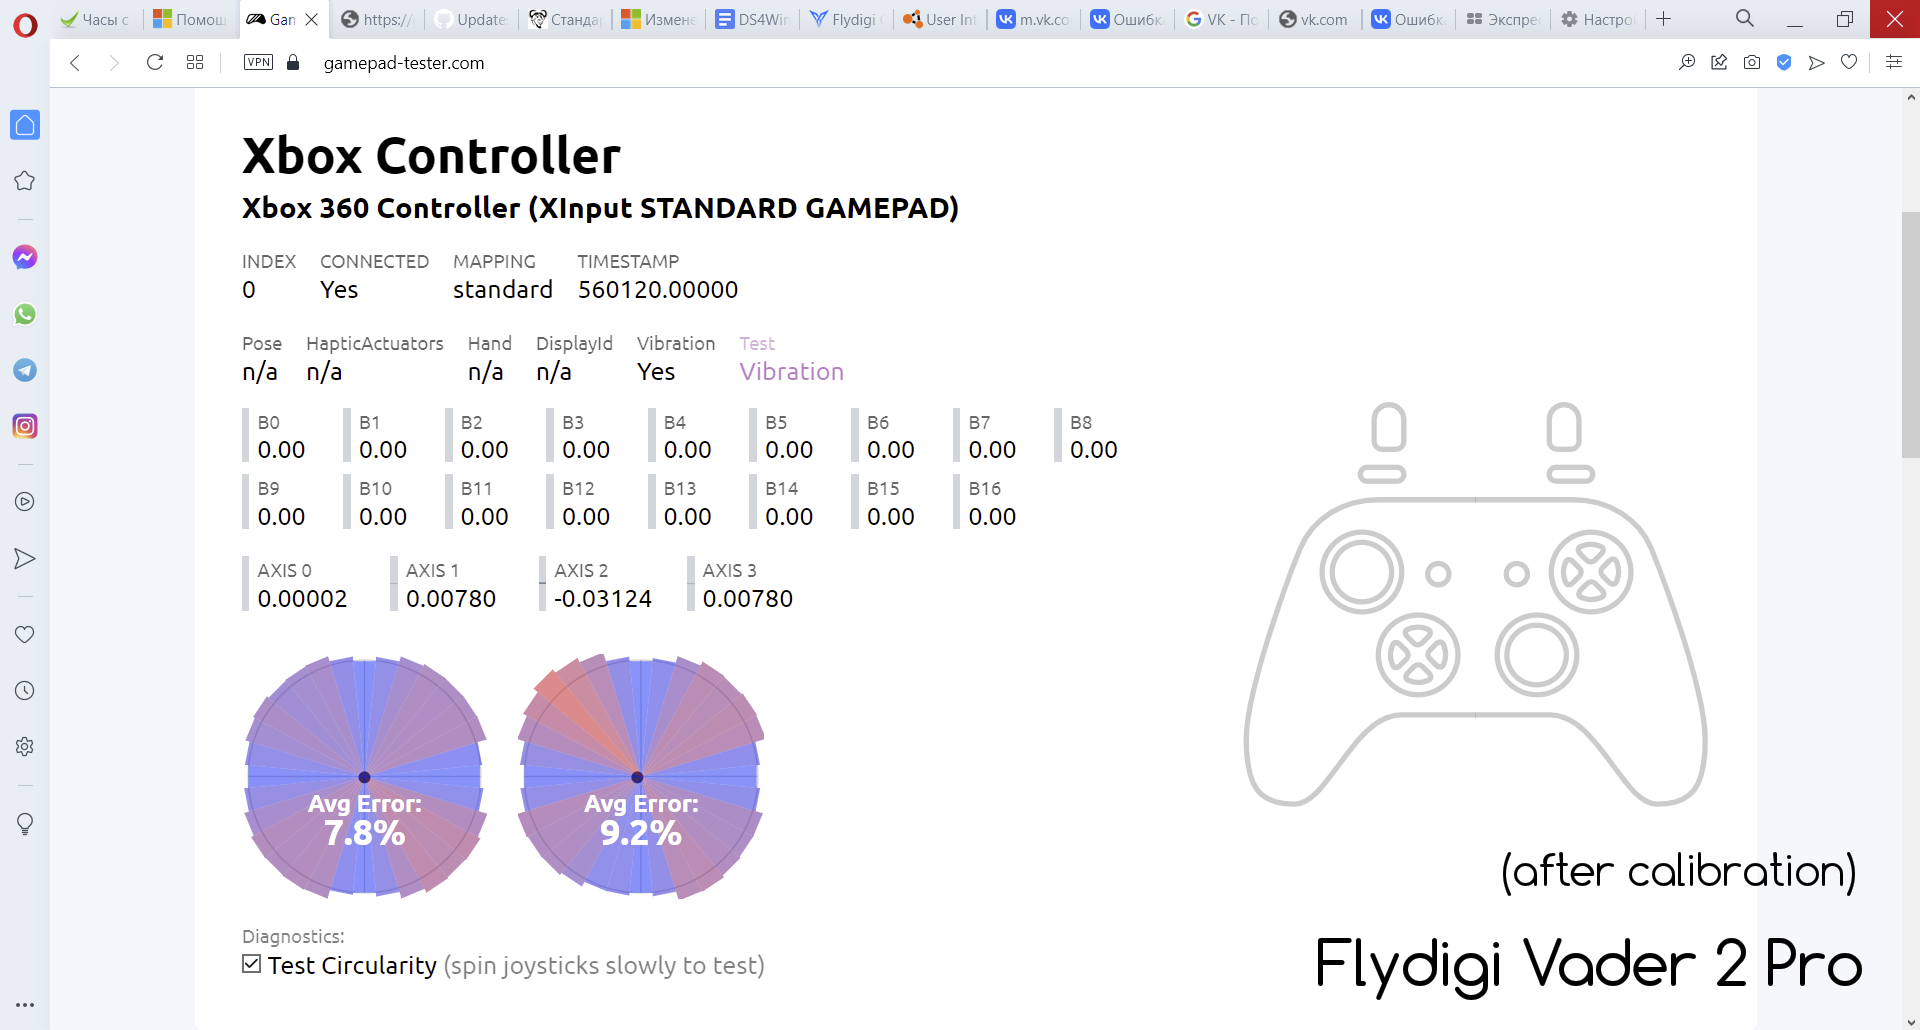The width and height of the screenshot is (1920, 1030).
Task: Open the zoom/search page magnifier icon
Action: tap(1687, 63)
